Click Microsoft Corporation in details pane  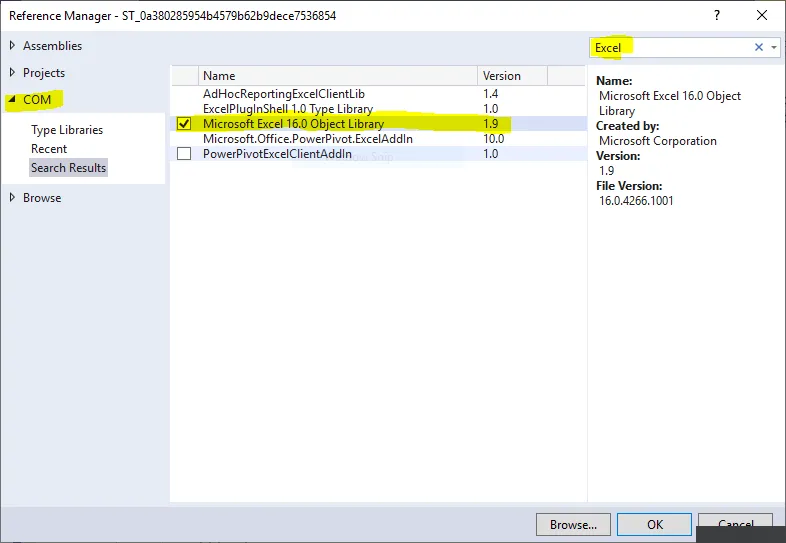point(658,141)
